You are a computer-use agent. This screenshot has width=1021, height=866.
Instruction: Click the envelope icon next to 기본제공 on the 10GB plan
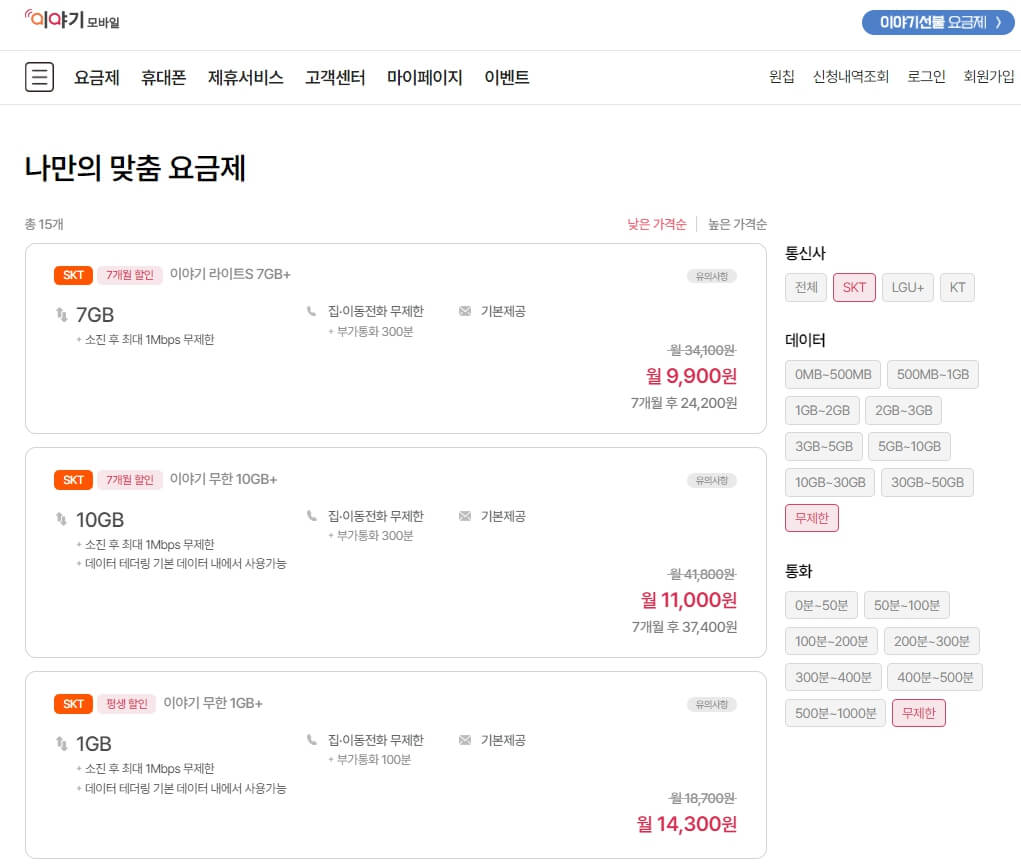tap(466, 516)
